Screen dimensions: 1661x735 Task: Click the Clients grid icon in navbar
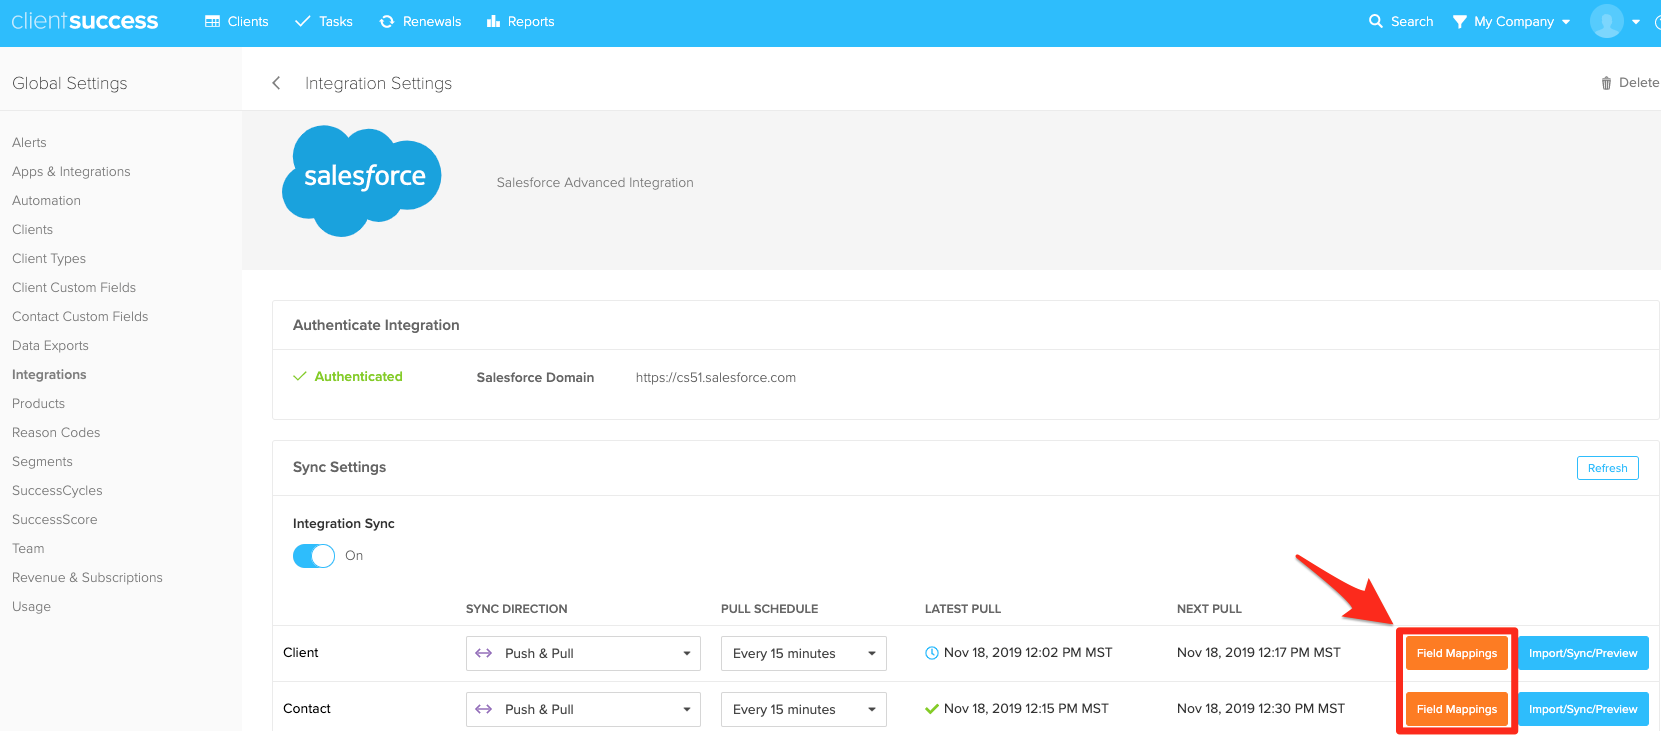212,21
